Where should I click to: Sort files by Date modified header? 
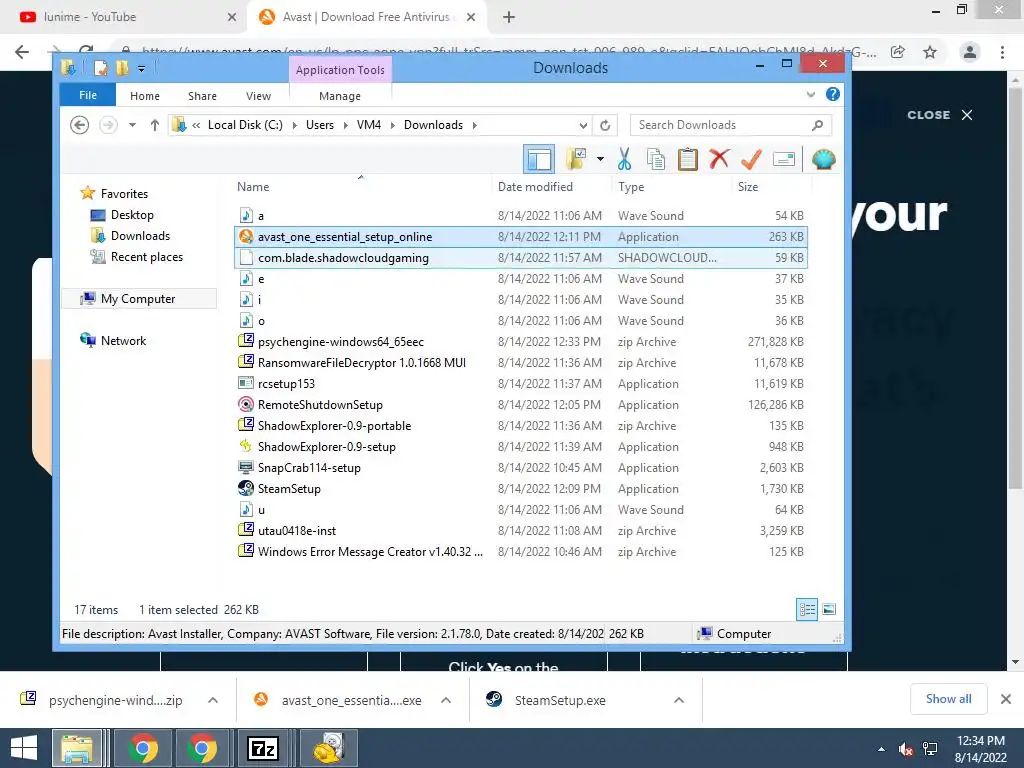click(551, 187)
